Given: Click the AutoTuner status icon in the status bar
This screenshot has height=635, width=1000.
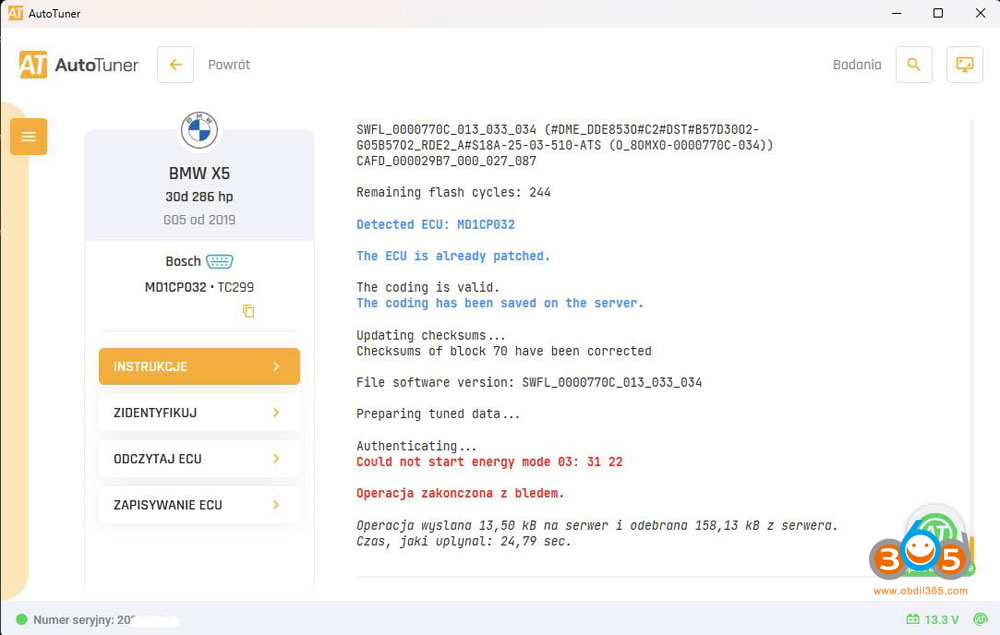Looking at the screenshot, I should (980, 619).
